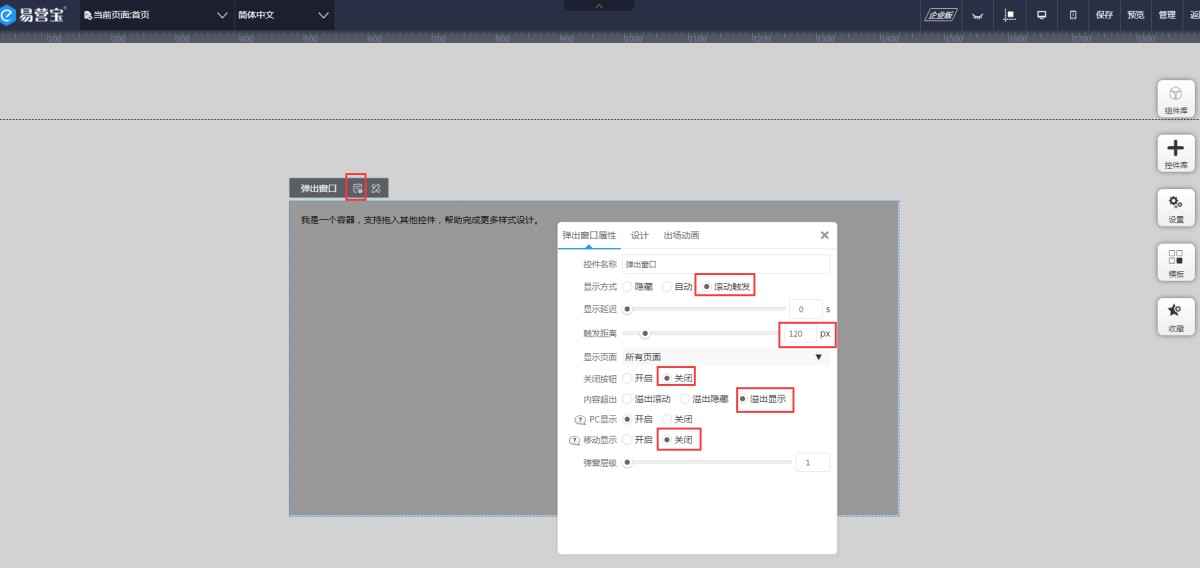Switch to the mobile phone view icon
This screenshot has height=568, width=1200.
pos(1073,15)
